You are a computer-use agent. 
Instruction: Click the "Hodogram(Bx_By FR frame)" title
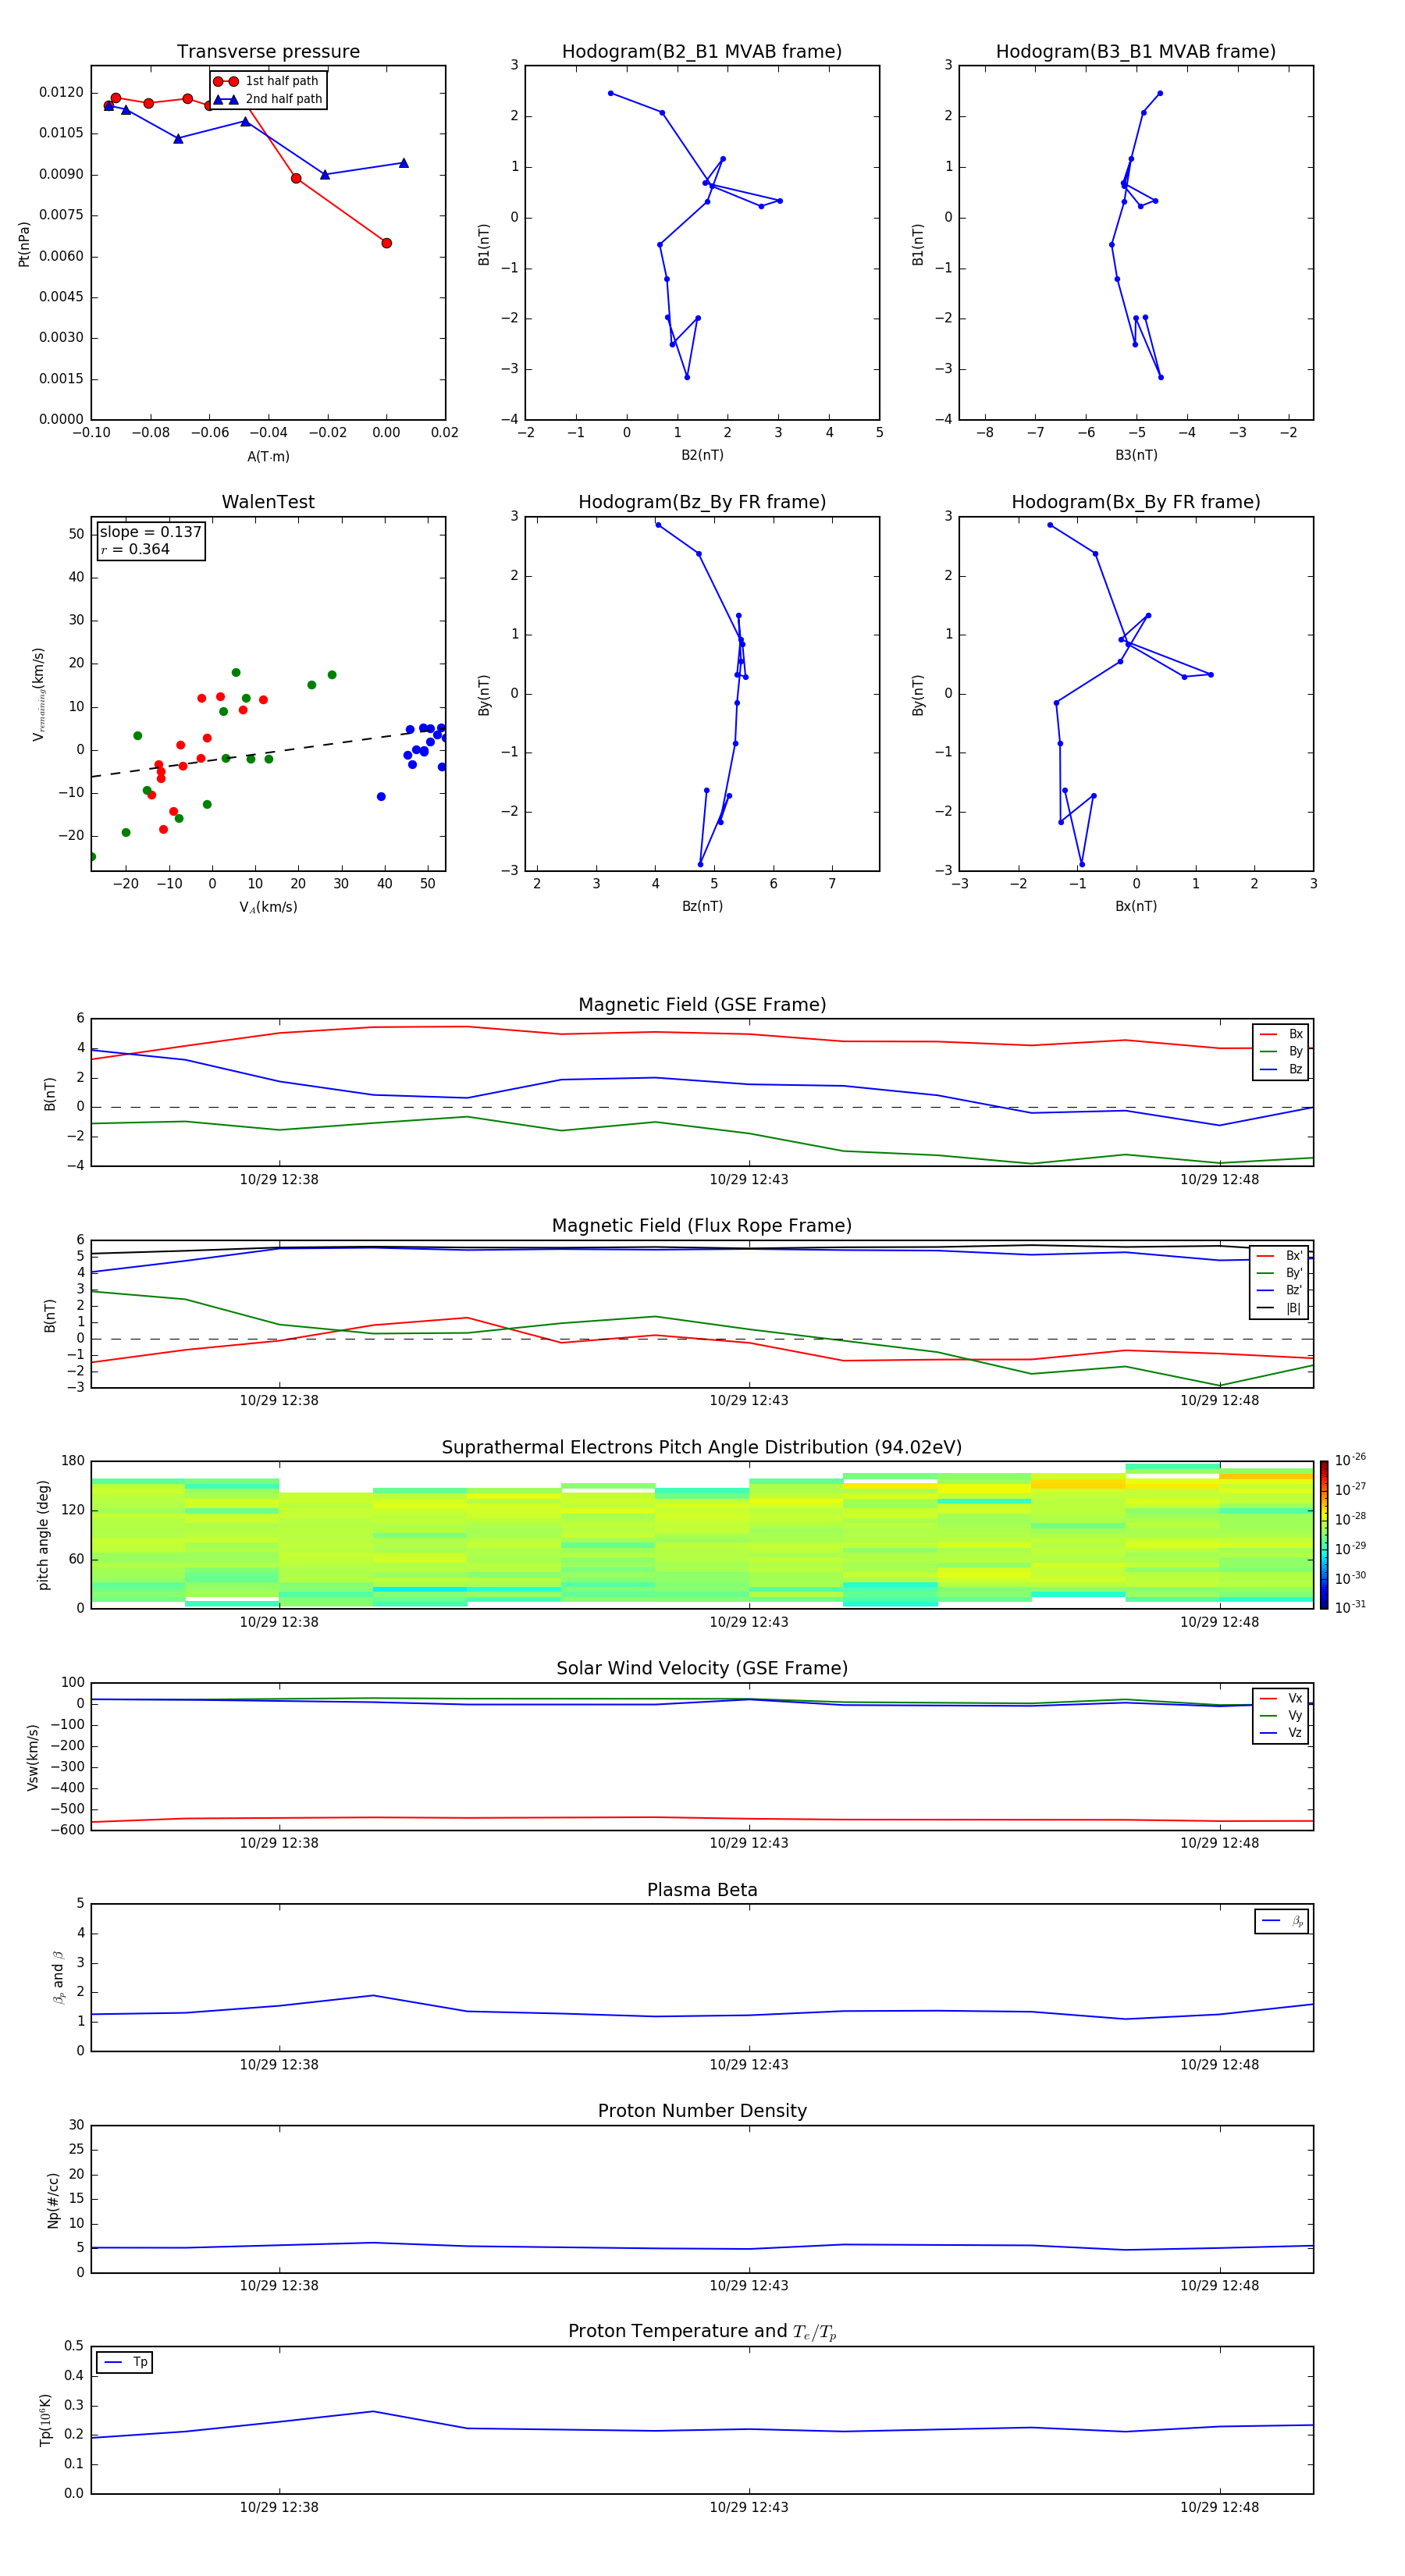[x=1136, y=502]
